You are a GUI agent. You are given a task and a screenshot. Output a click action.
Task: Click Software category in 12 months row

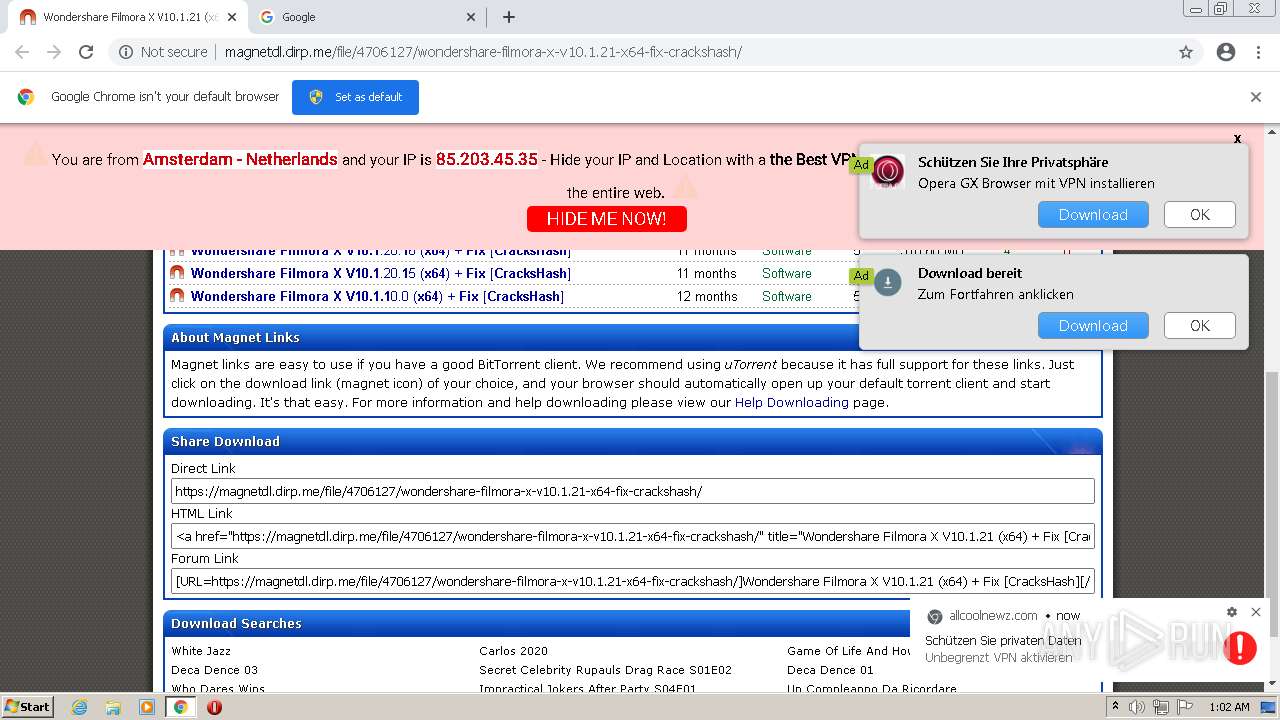click(787, 296)
